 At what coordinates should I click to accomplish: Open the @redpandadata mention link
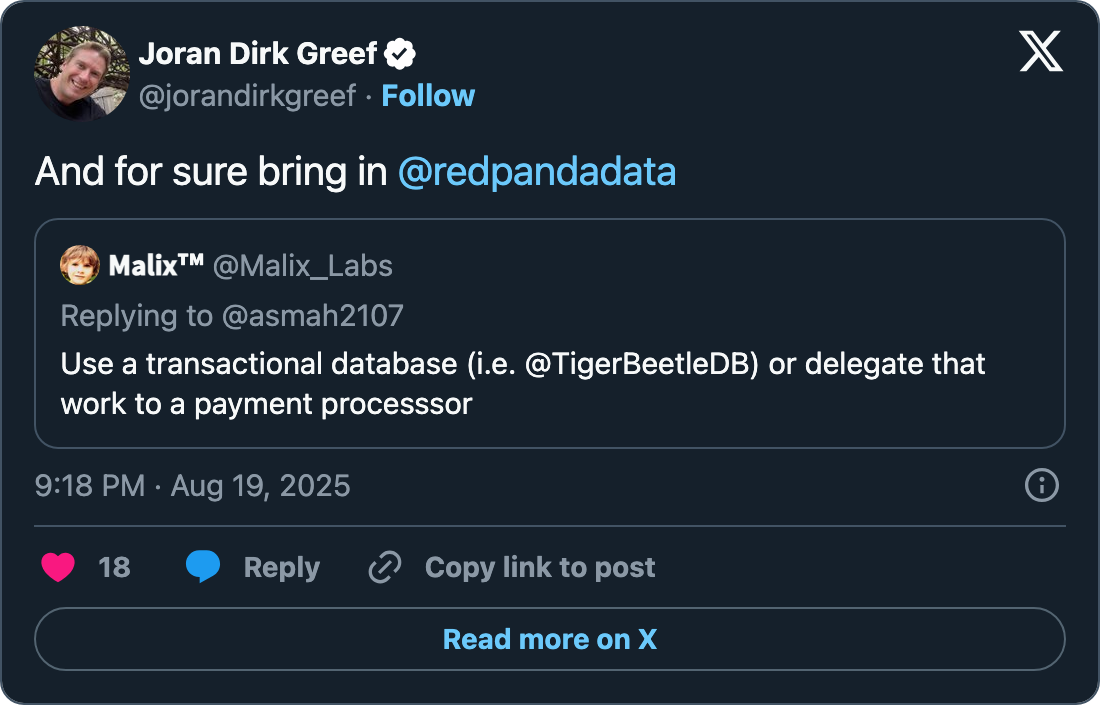pyautogui.click(x=536, y=173)
